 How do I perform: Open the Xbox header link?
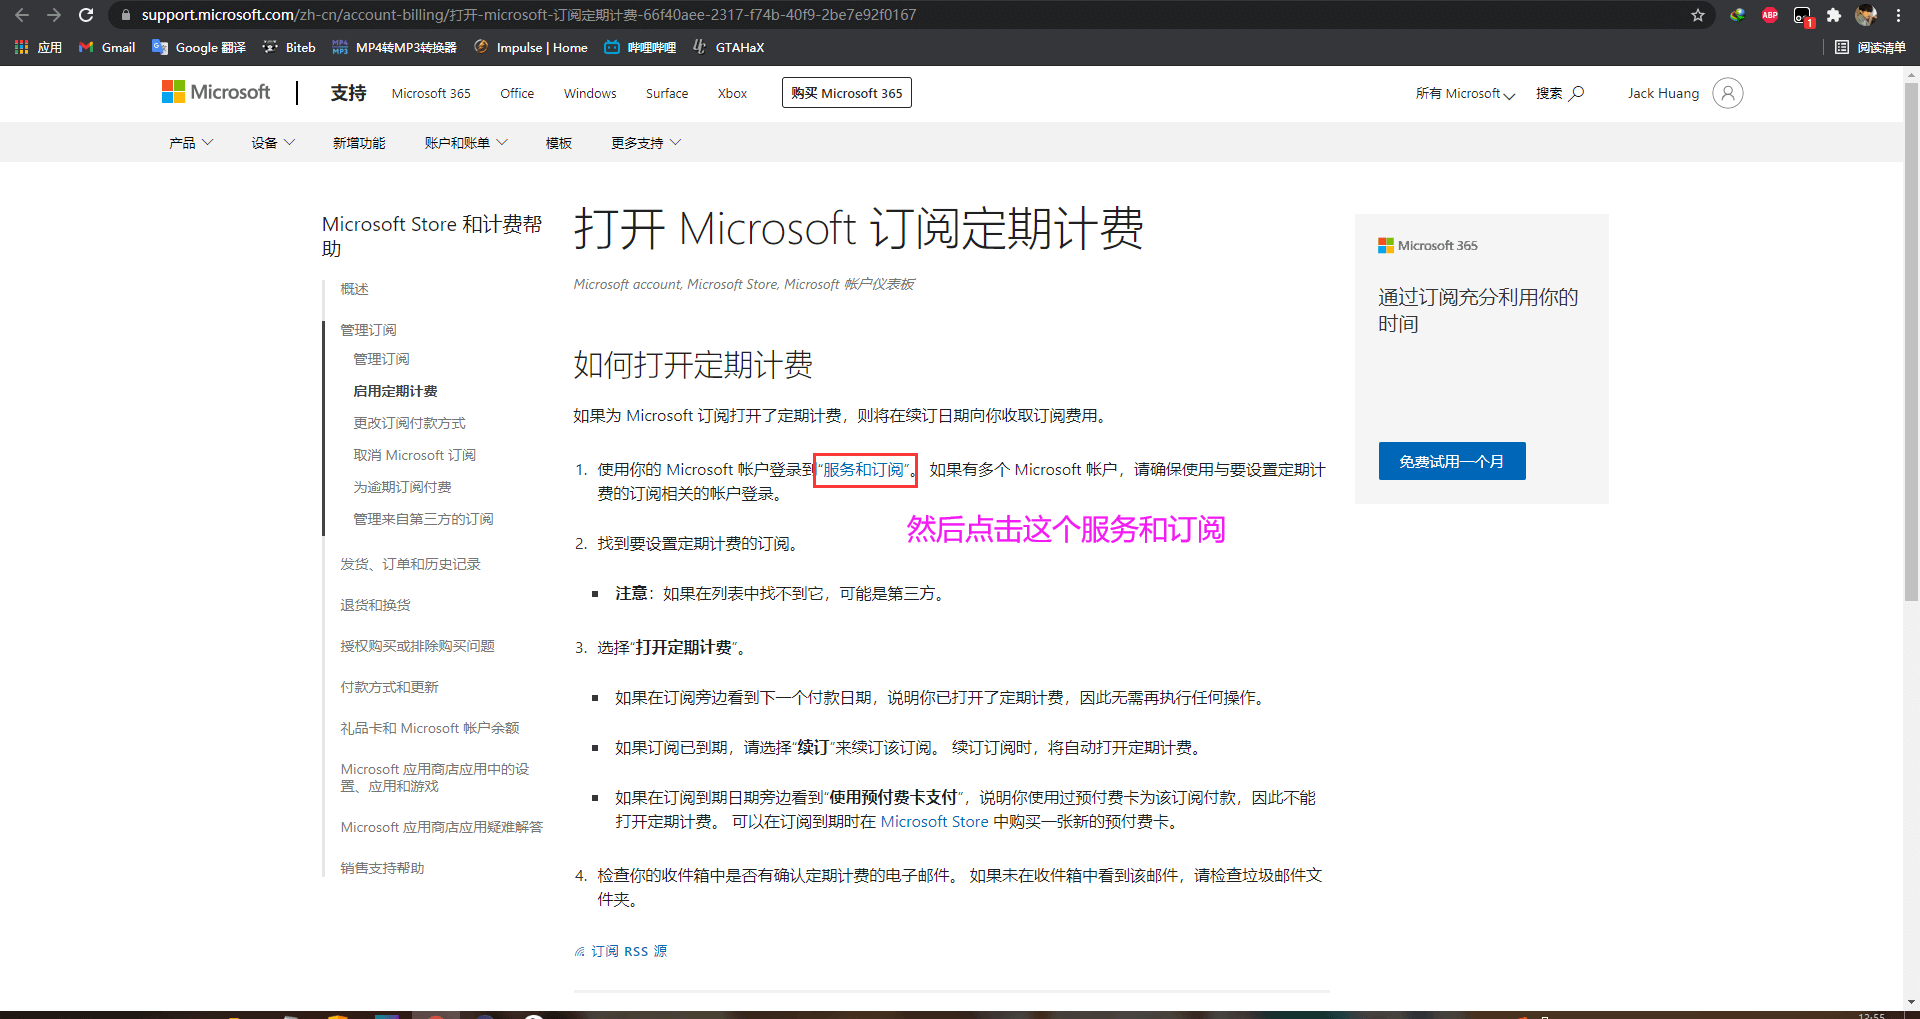732,93
